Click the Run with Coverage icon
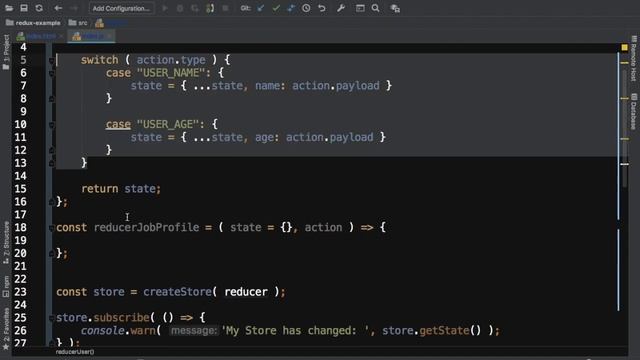The width and height of the screenshot is (640, 360). 195,8
